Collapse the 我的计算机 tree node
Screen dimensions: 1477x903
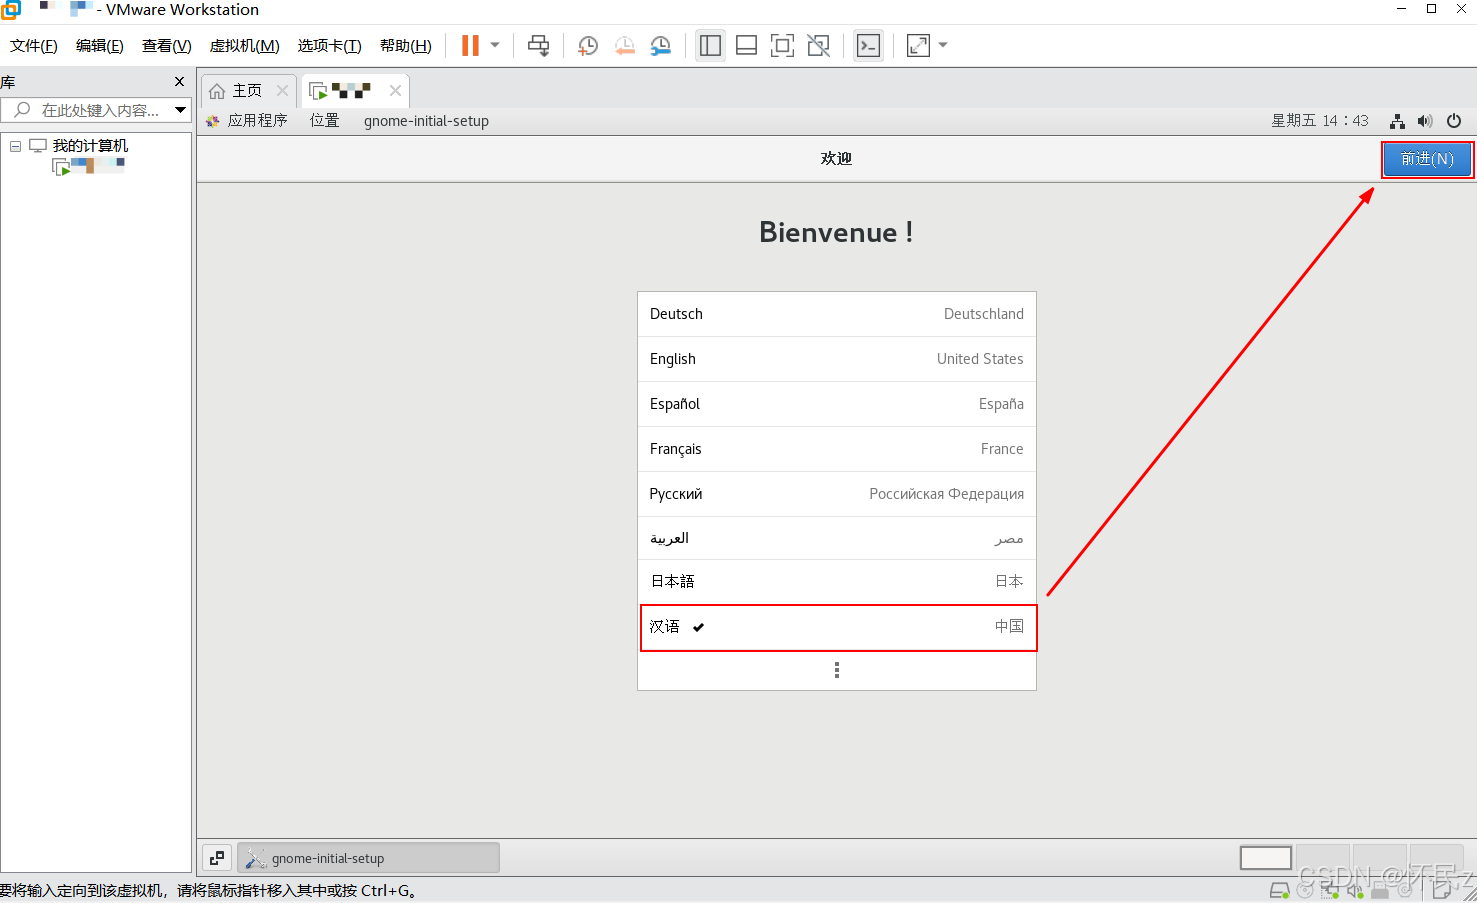pos(15,146)
